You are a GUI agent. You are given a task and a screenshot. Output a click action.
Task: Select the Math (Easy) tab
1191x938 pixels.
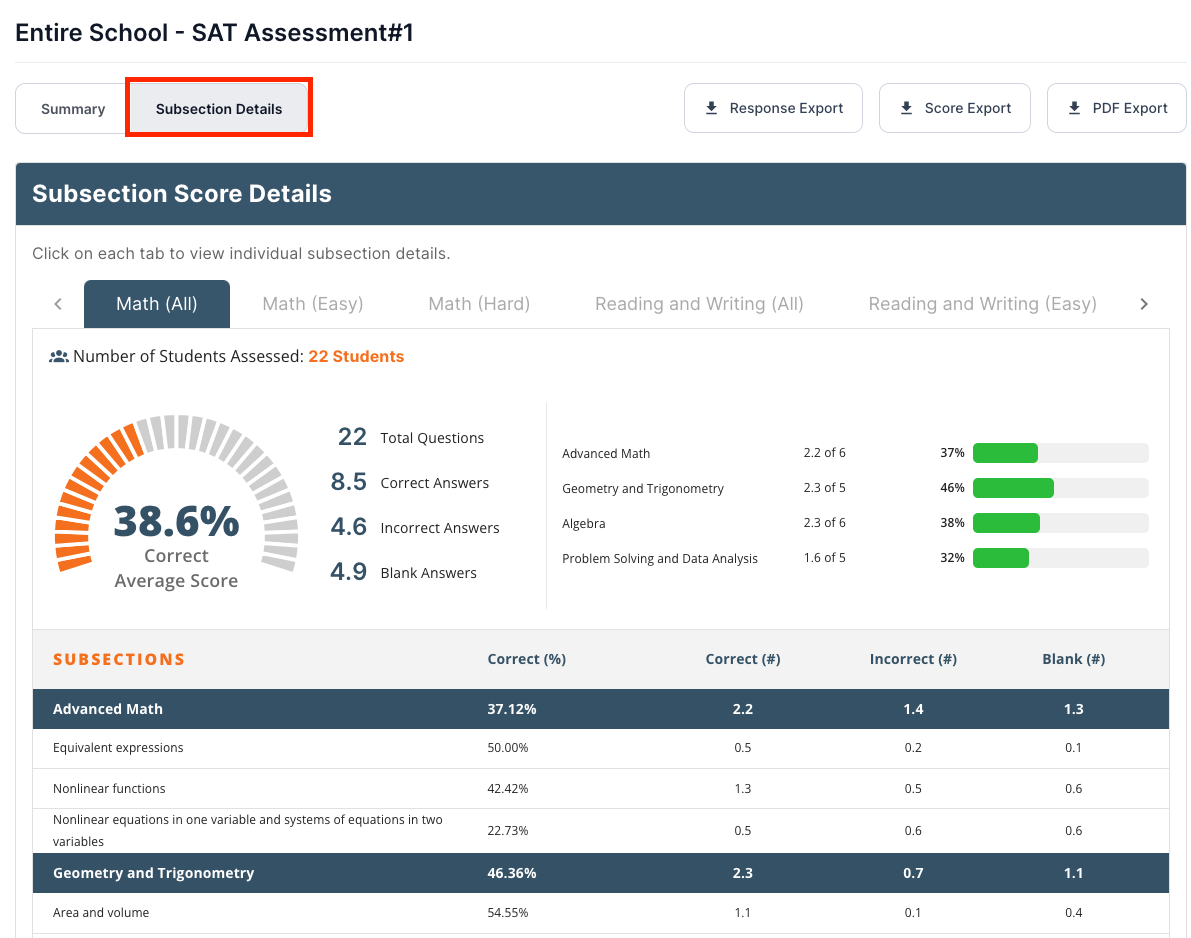pos(313,304)
